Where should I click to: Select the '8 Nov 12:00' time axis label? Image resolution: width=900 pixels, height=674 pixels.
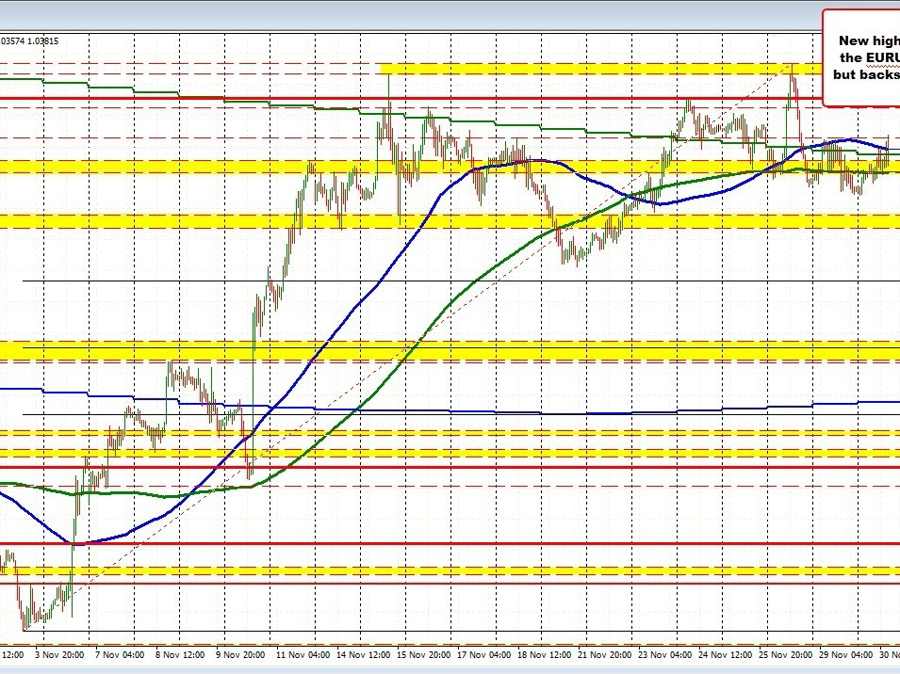point(179,654)
